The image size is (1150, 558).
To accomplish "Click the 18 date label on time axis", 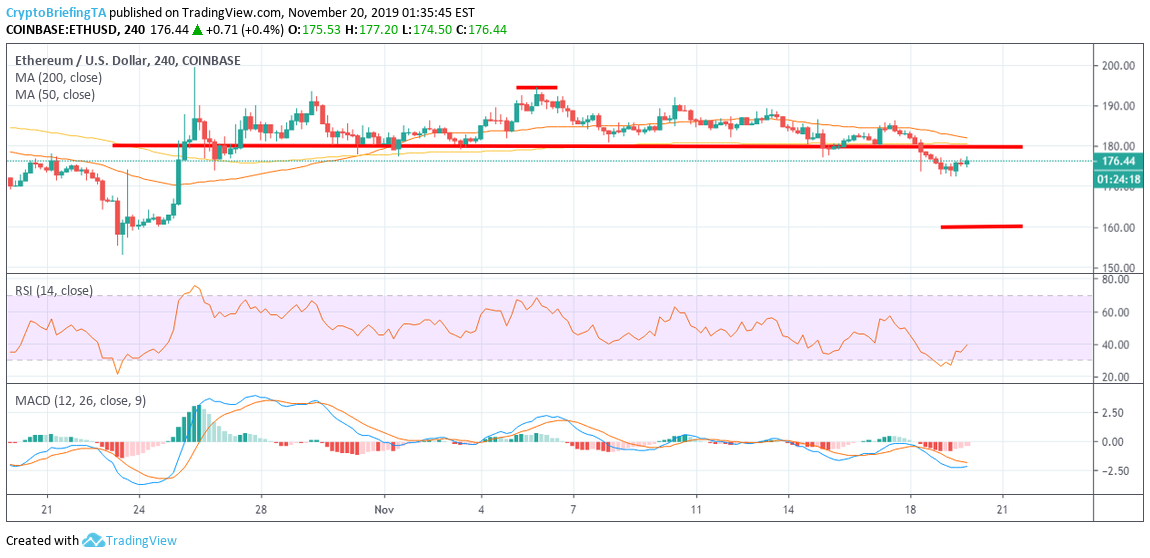I will pos(912,508).
